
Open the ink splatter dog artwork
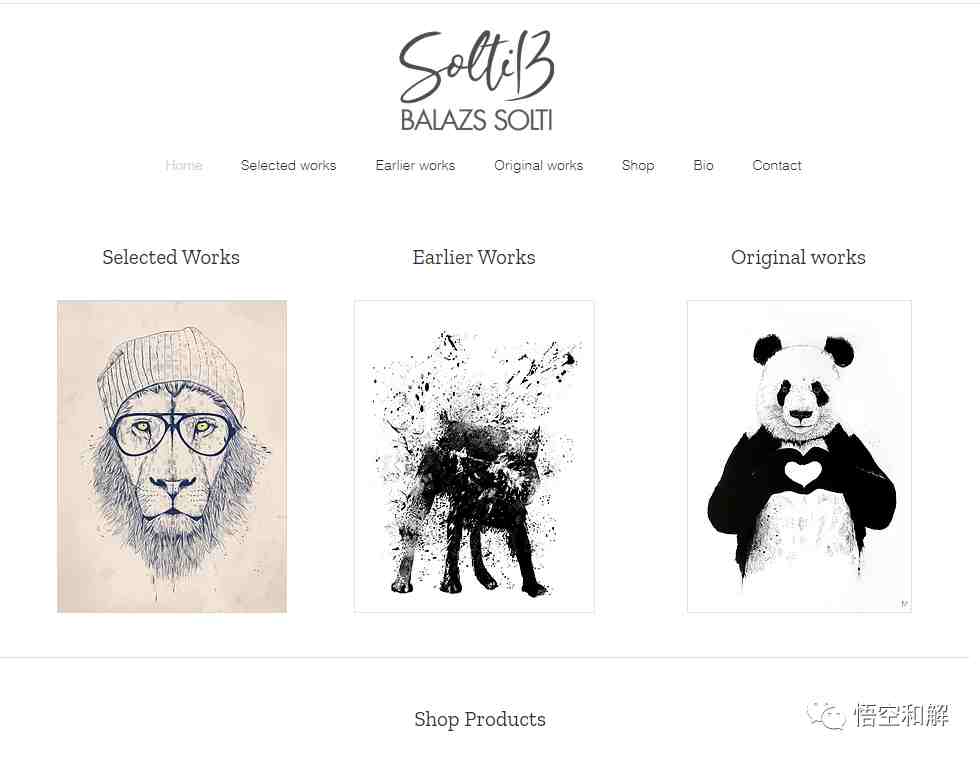[474, 456]
